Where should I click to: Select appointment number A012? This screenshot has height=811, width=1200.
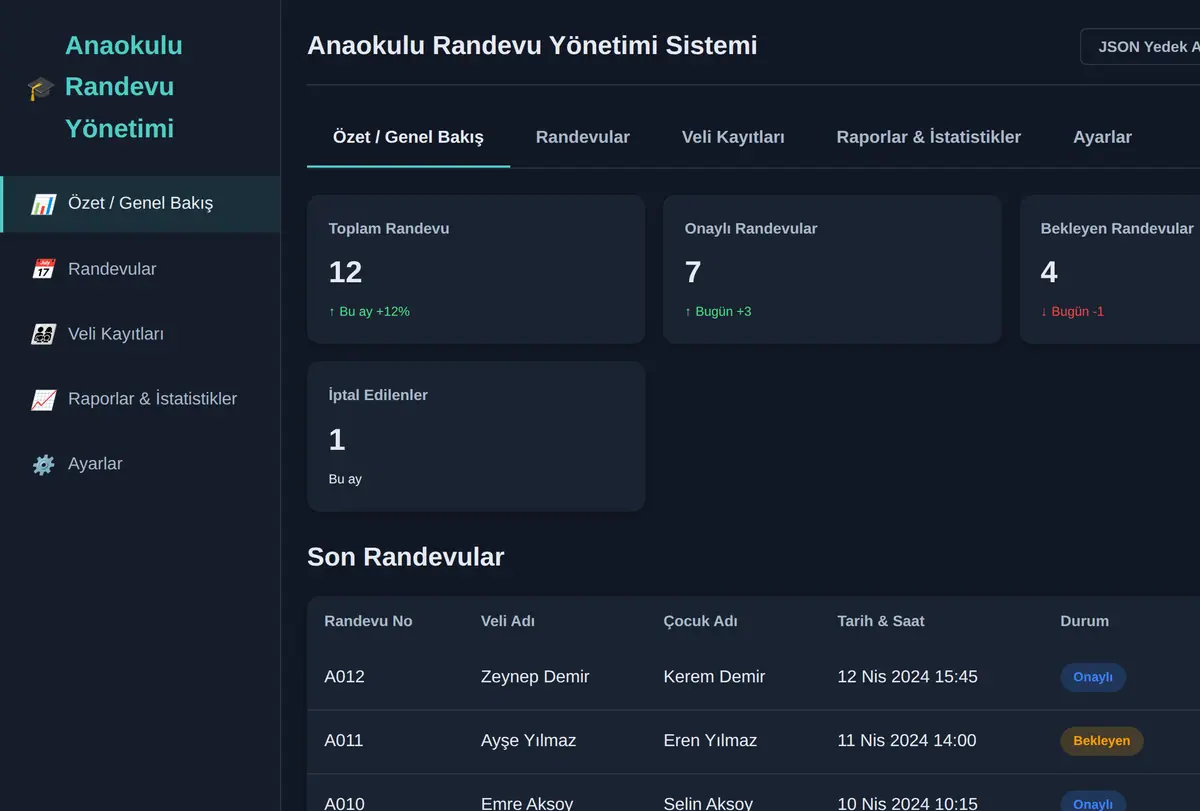coord(344,677)
